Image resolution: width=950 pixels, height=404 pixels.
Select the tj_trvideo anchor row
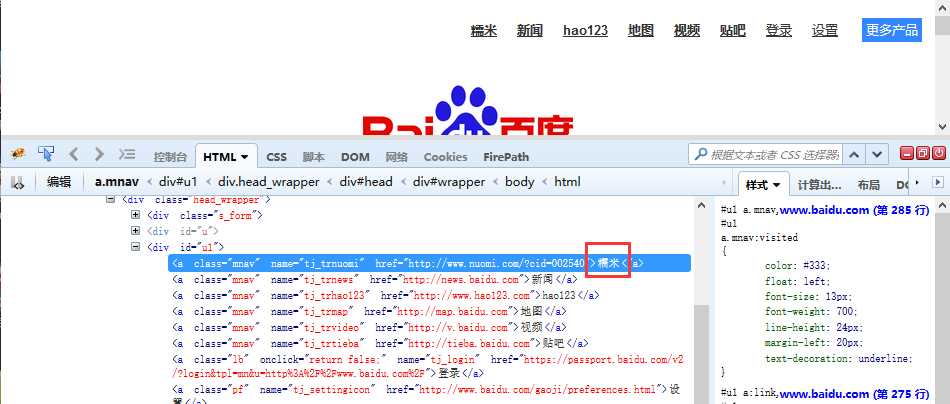pos(370,327)
